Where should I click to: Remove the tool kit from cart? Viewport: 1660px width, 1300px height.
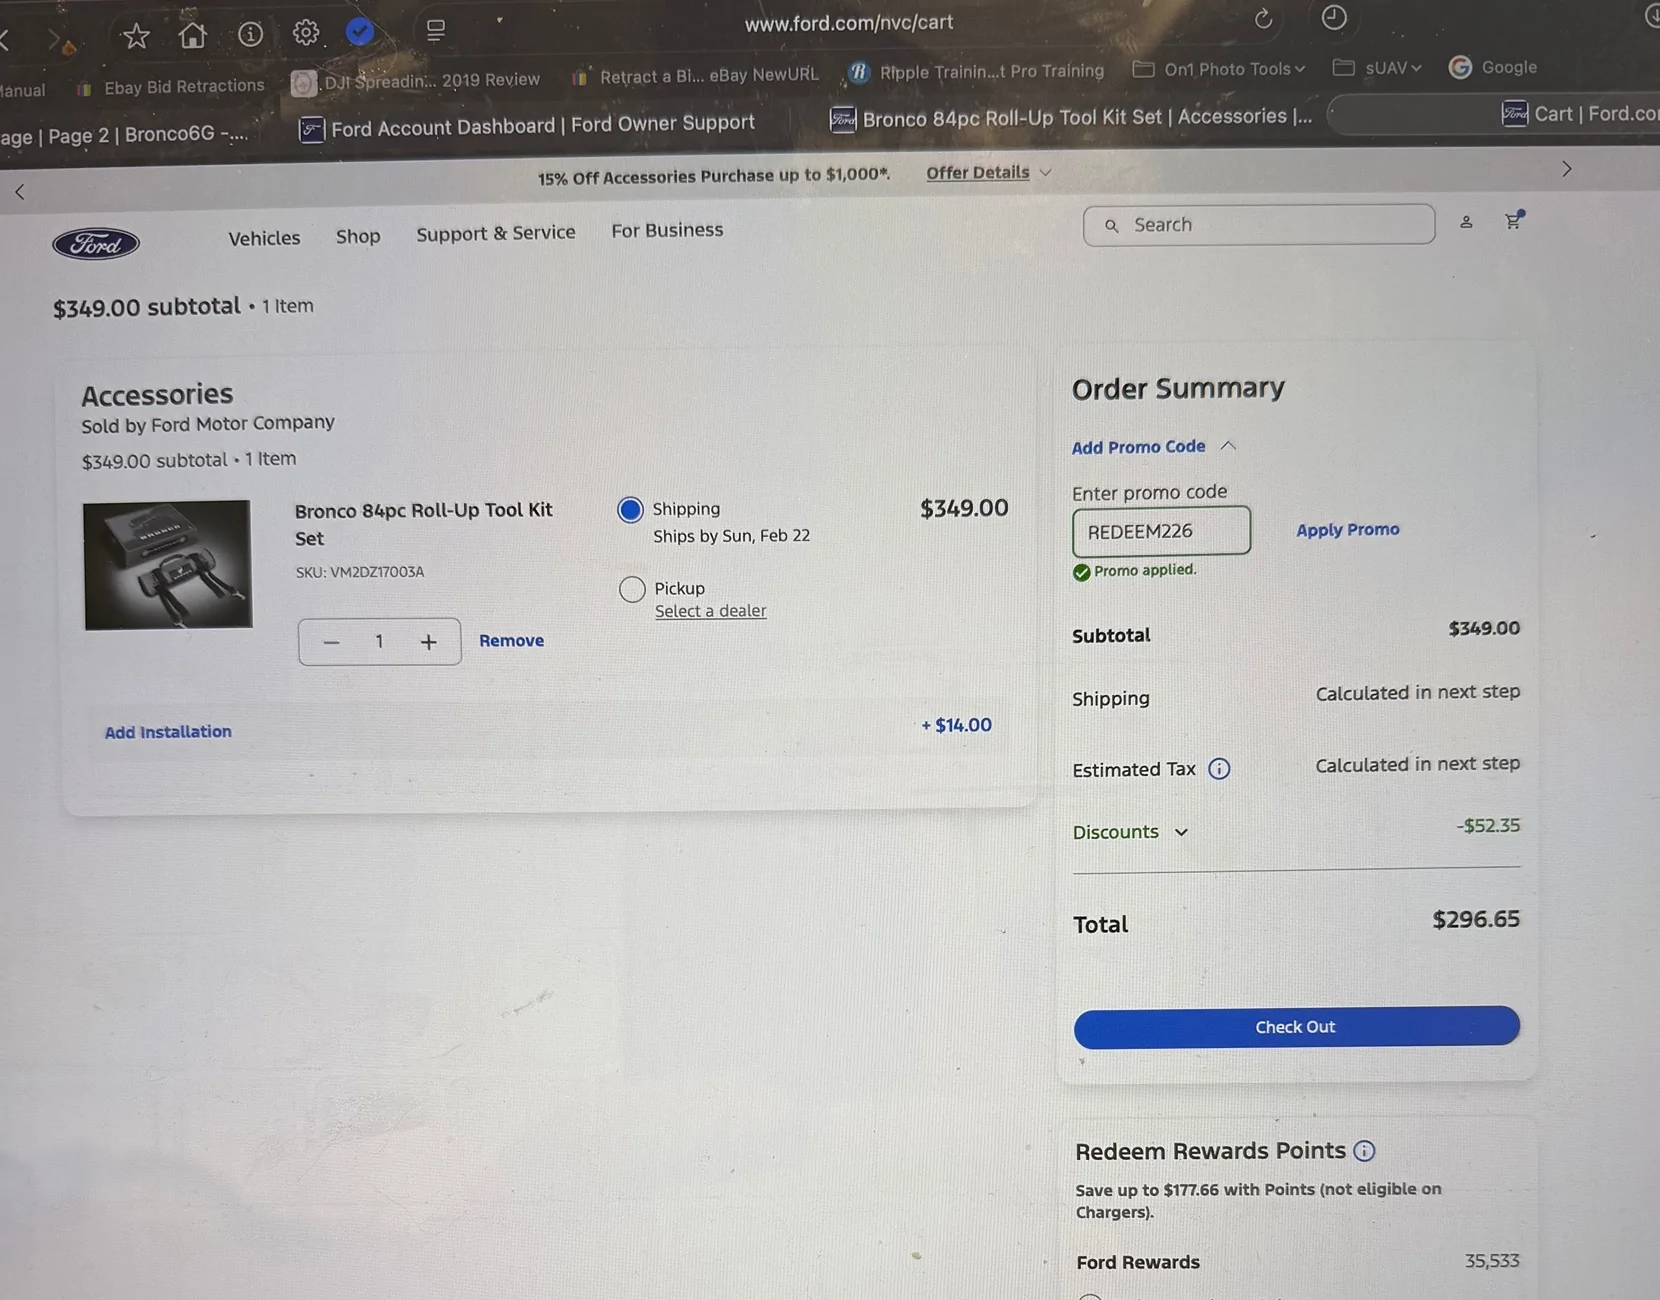[x=511, y=640]
